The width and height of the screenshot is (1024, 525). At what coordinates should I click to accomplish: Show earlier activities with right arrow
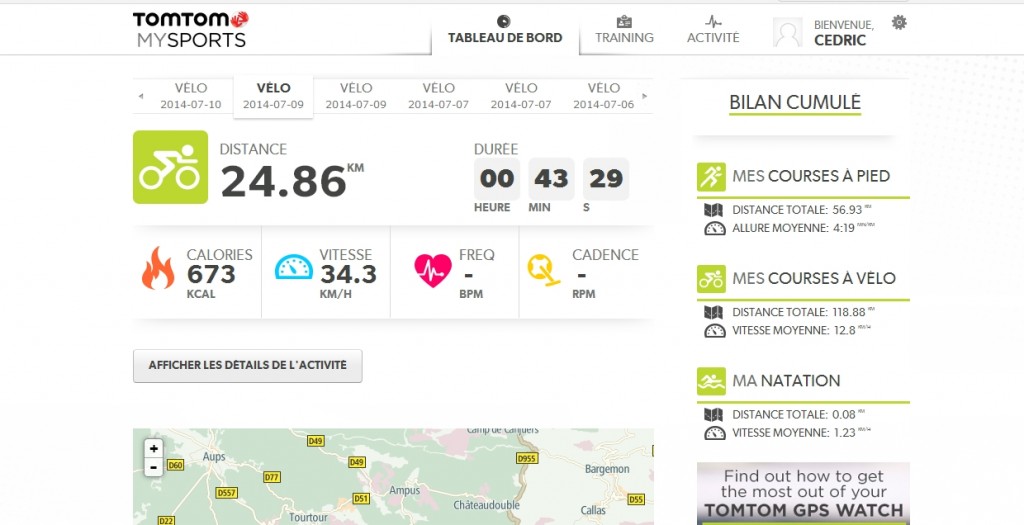pos(645,97)
